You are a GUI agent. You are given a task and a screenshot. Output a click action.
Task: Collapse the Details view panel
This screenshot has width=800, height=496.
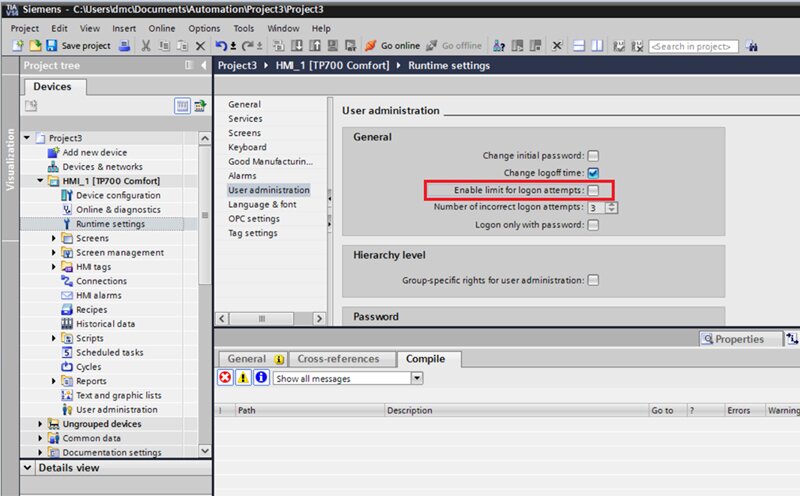(x=28, y=467)
